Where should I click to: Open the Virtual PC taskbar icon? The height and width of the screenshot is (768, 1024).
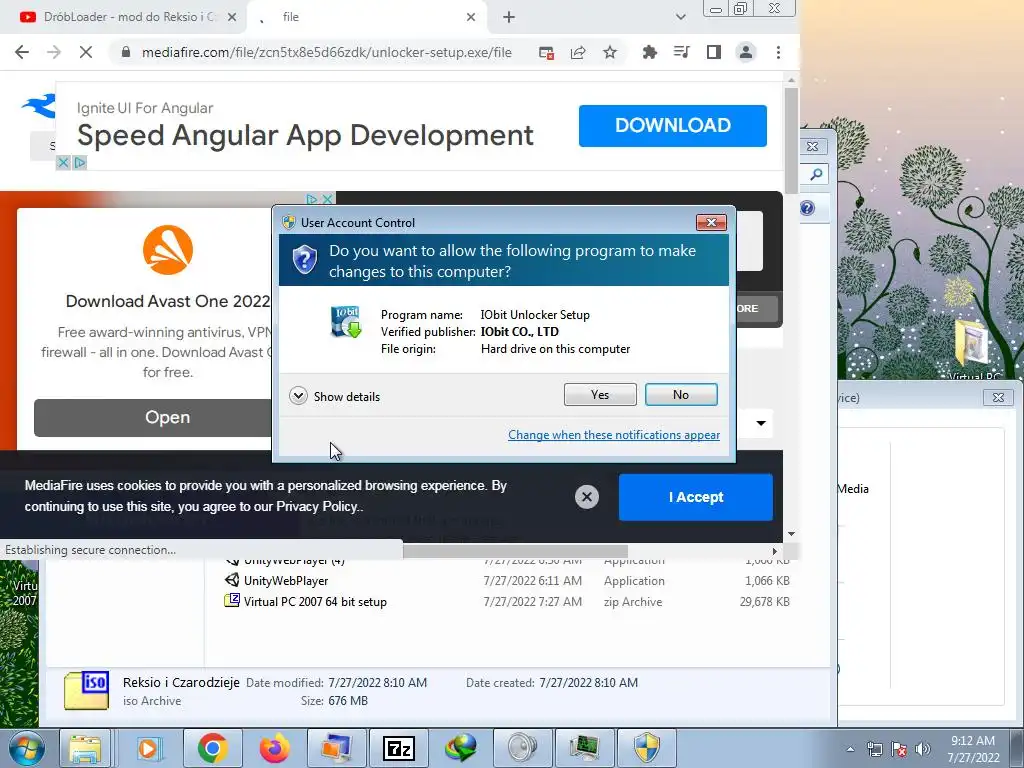point(336,748)
